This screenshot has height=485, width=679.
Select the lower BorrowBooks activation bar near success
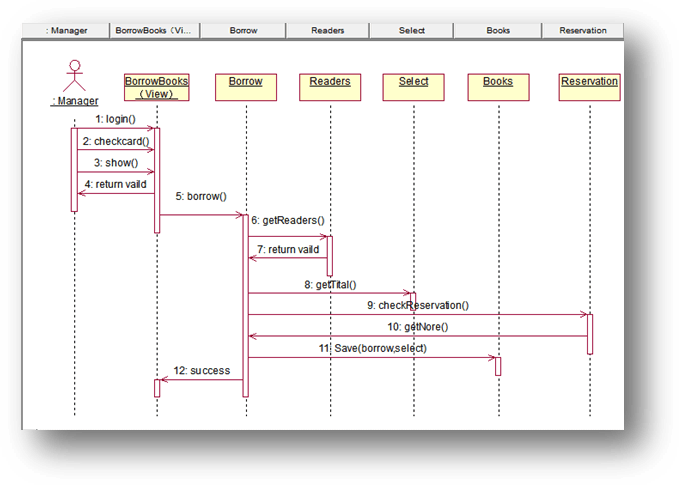(157, 388)
